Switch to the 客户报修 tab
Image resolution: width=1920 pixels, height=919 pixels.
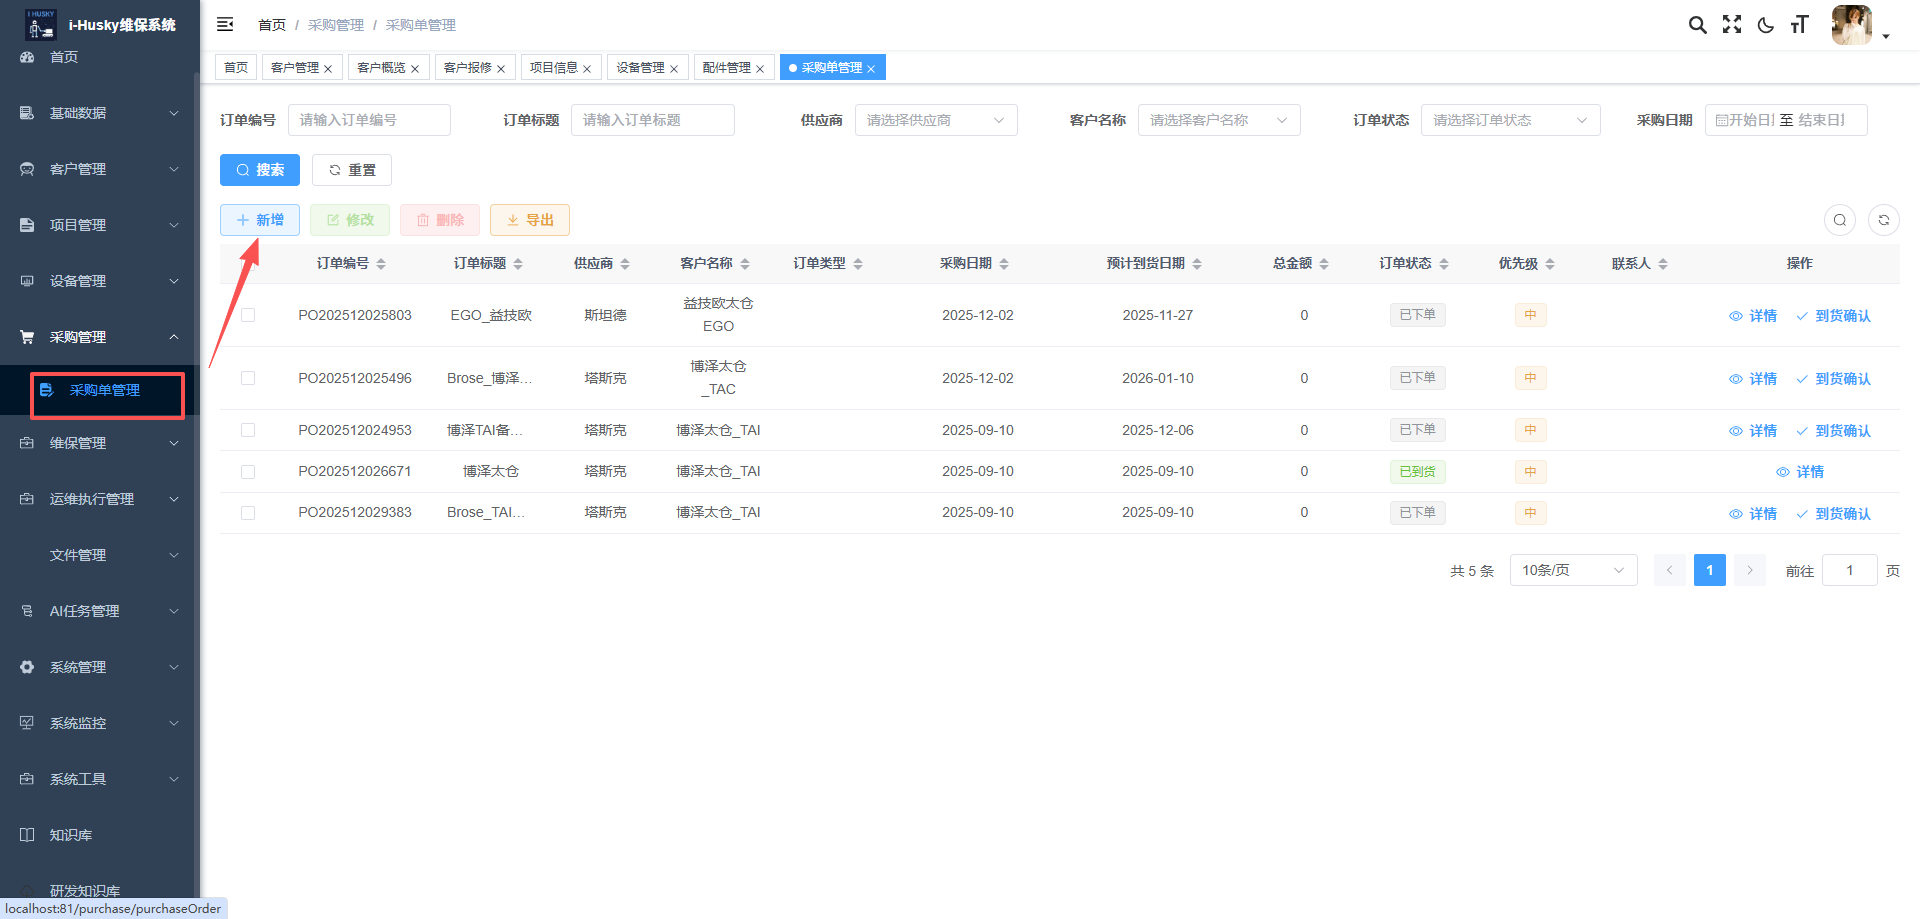467,68
